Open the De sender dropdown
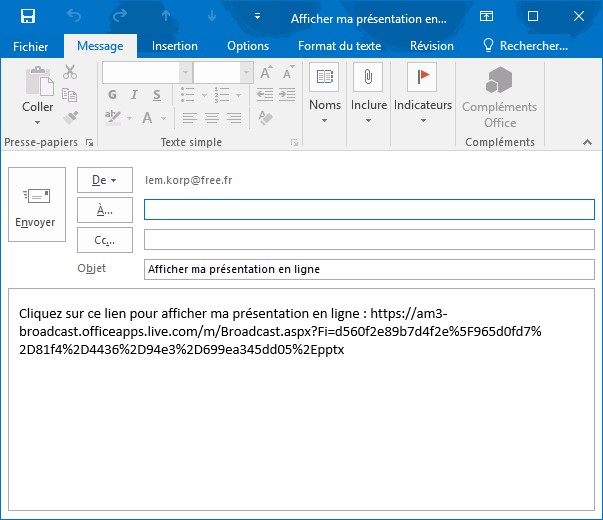The width and height of the screenshot is (603, 520). [104, 180]
